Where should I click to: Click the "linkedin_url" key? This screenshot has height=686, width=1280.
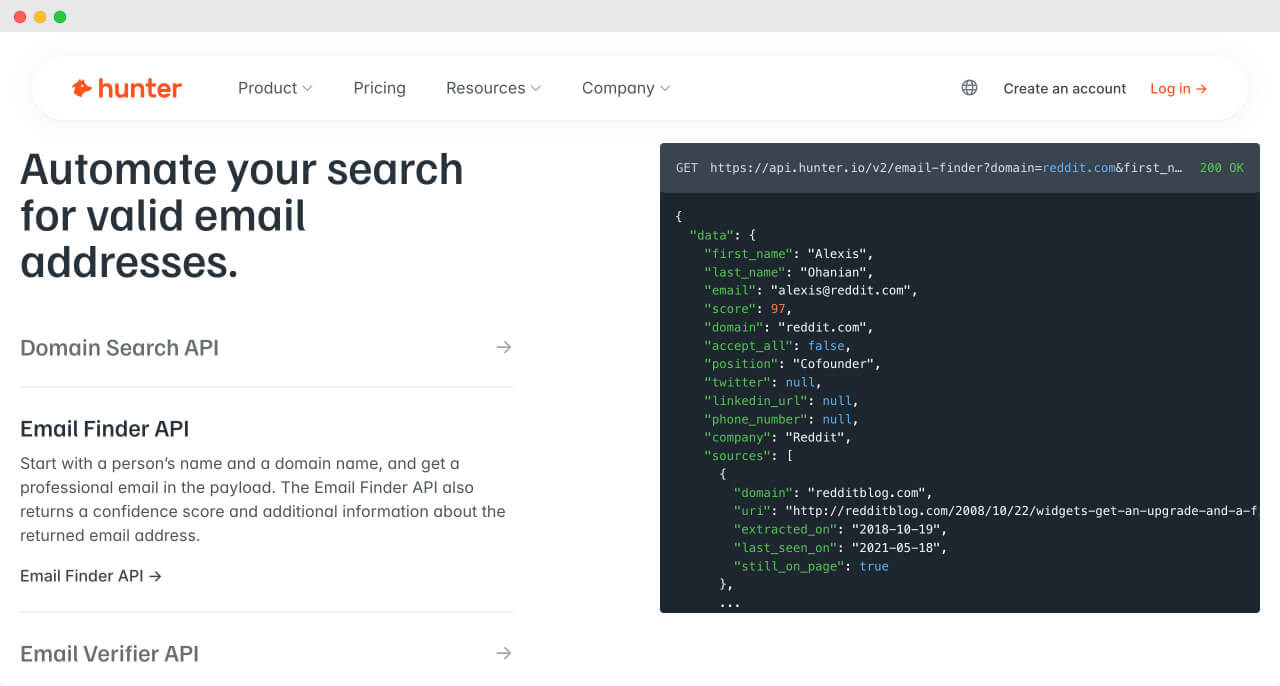(755, 401)
